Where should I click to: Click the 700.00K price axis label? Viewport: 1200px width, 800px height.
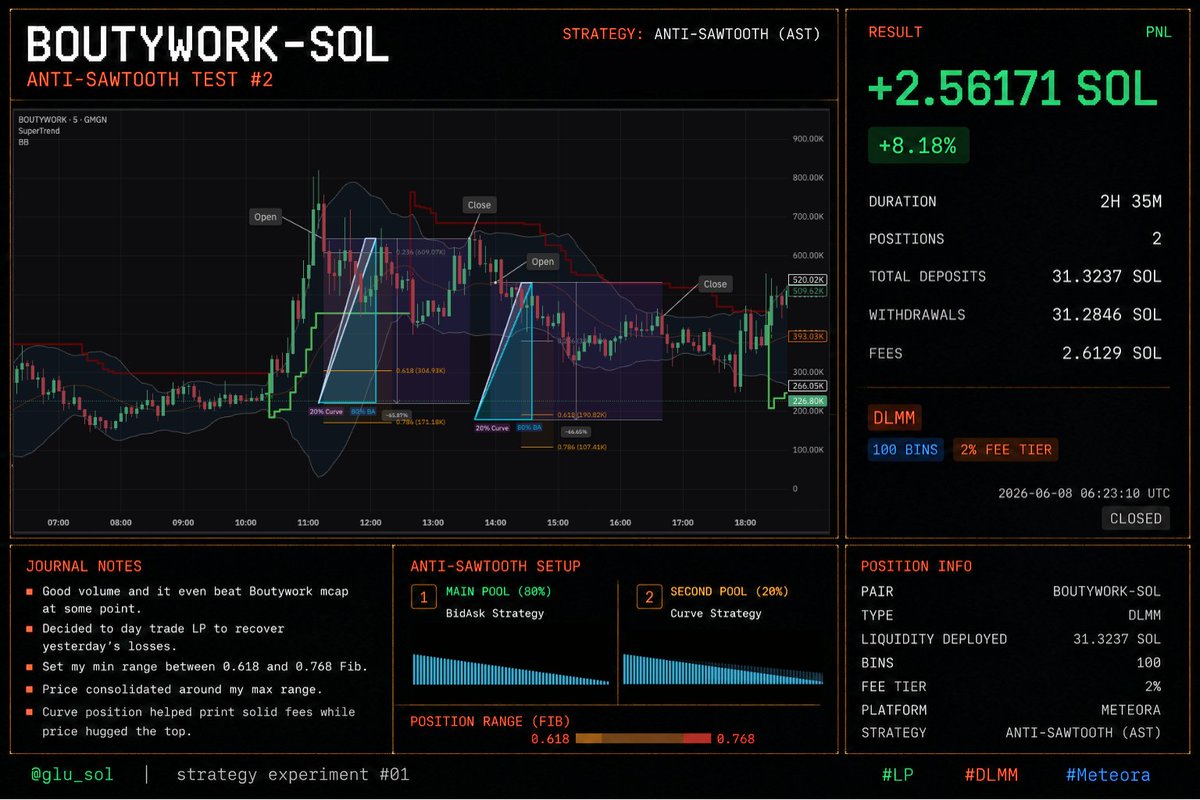809,217
